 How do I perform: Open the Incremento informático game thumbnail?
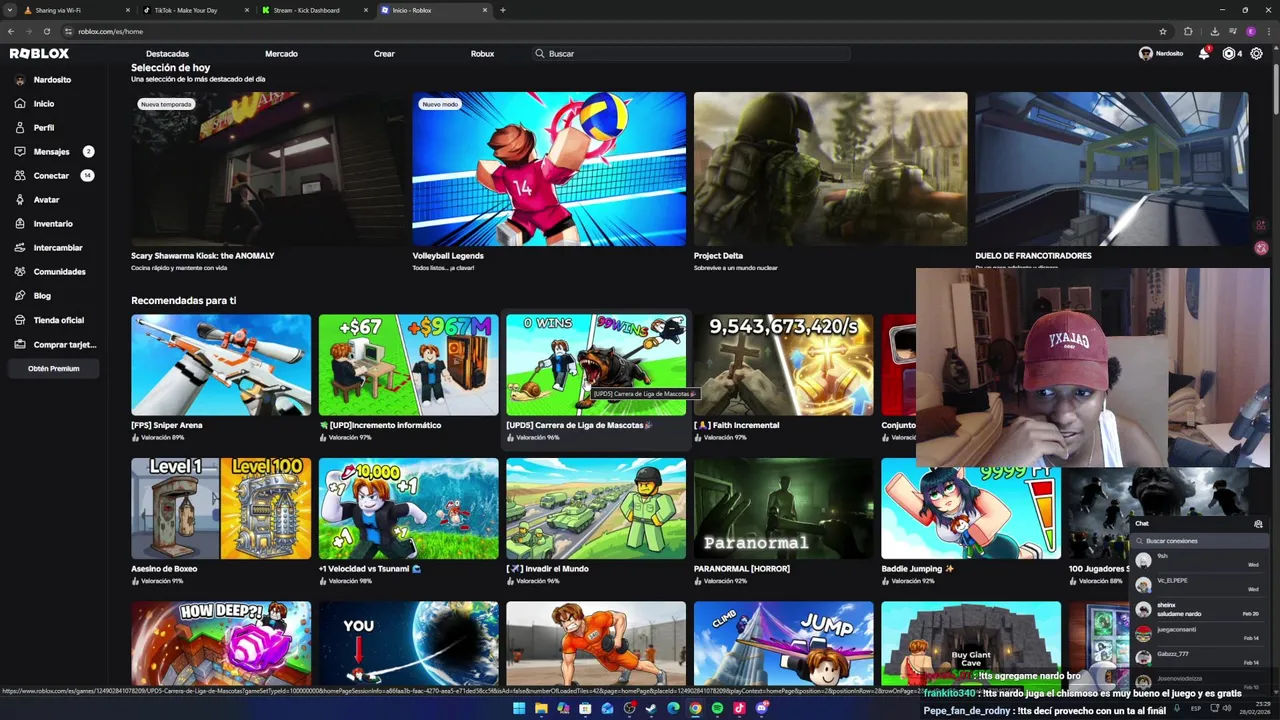[x=408, y=365]
